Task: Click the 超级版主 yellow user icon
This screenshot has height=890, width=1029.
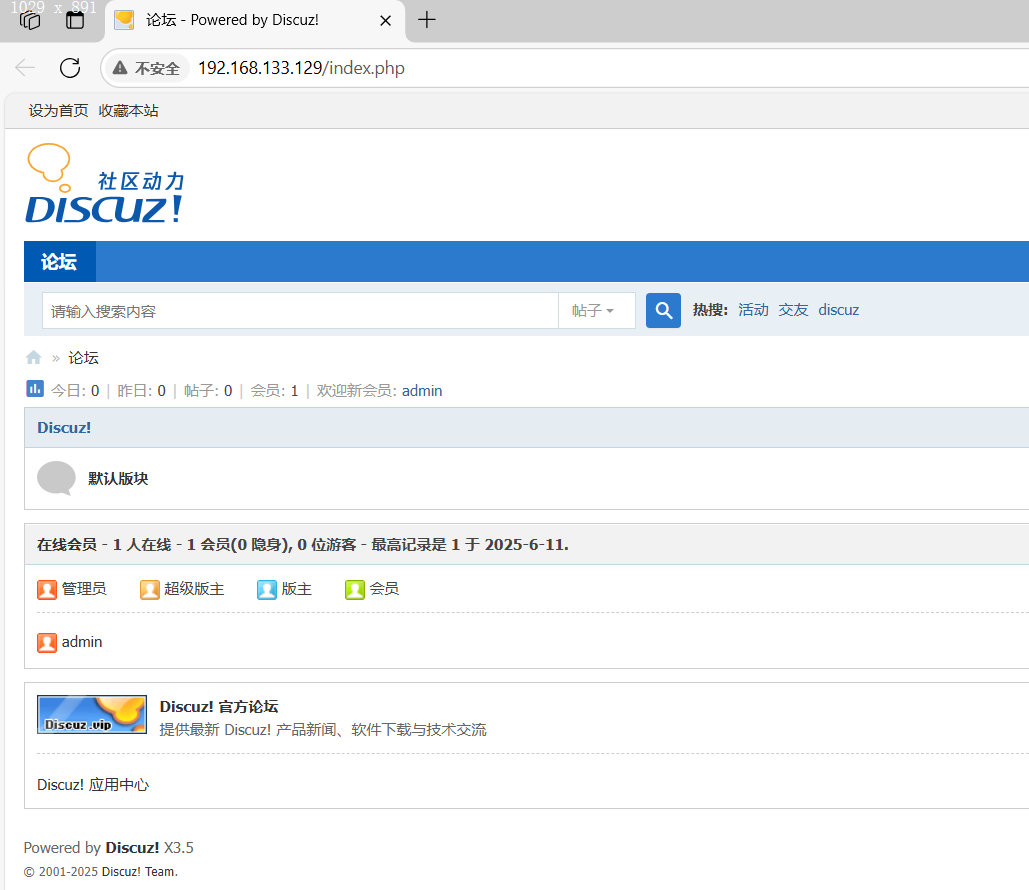Action: click(150, 589)
